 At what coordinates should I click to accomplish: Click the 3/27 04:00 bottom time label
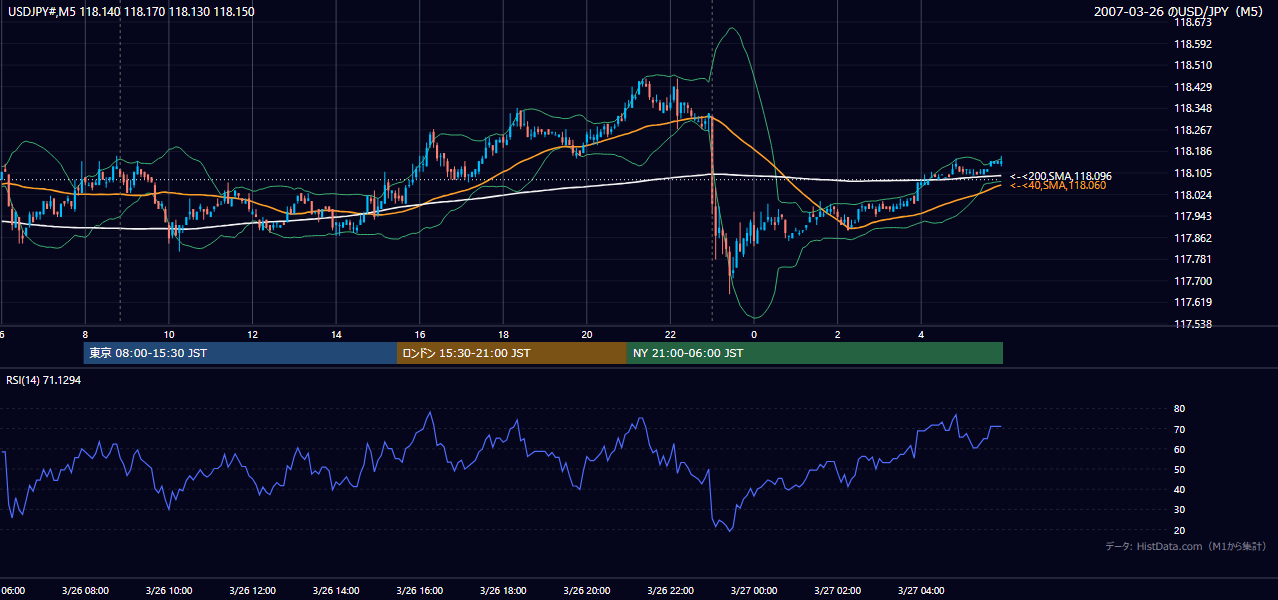[921, 591]
